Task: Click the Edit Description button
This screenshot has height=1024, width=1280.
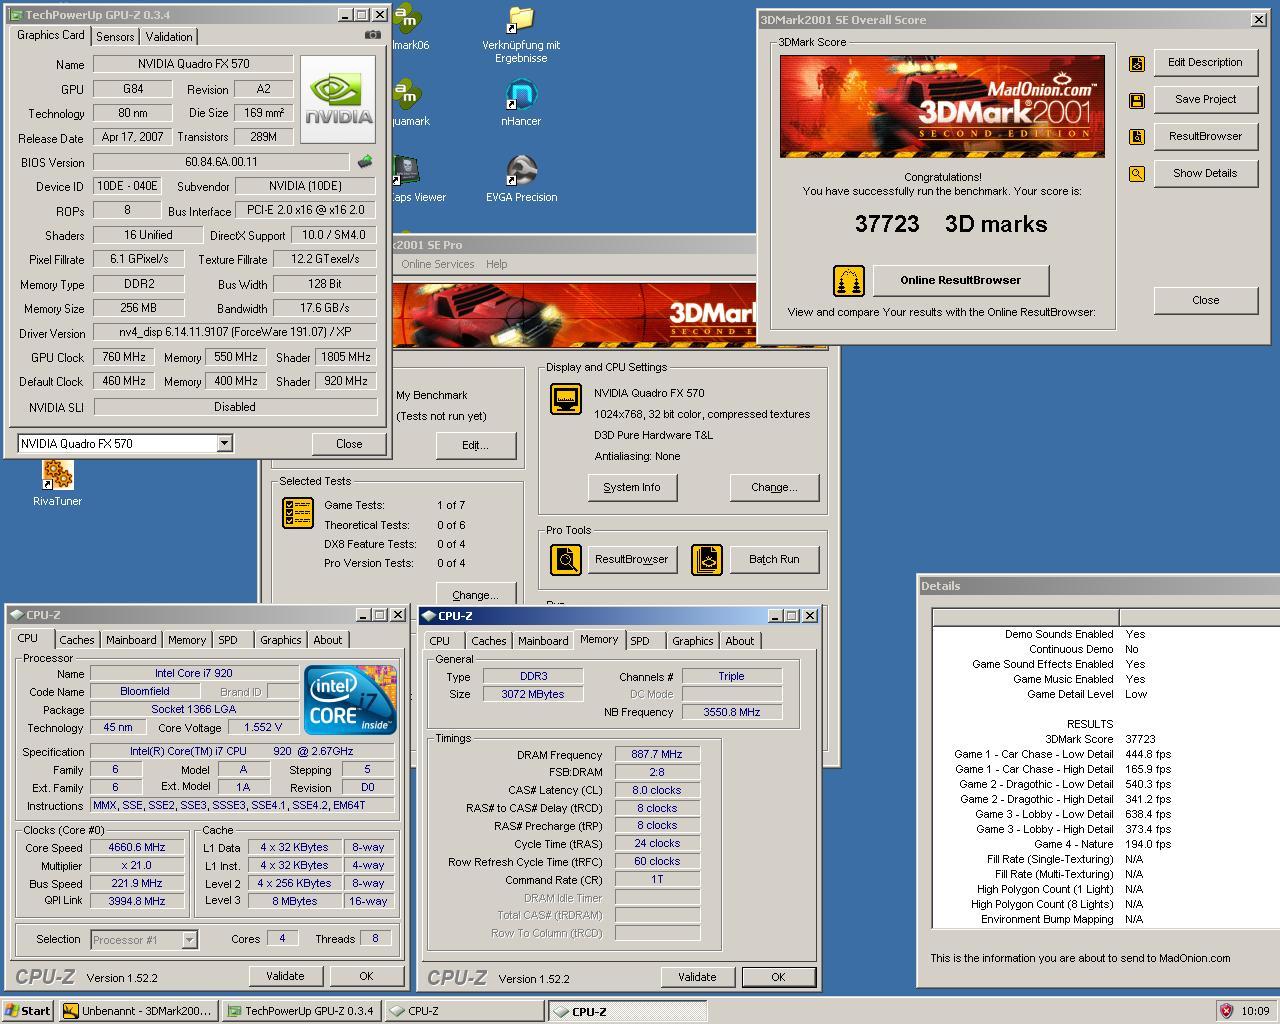Action: 1205,63
